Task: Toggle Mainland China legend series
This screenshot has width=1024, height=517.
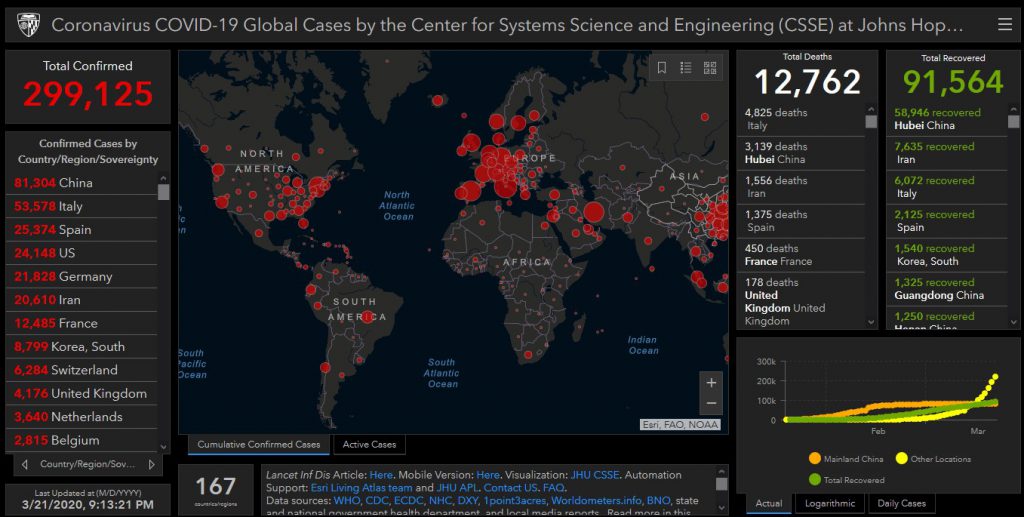Action: click(846, 459)
